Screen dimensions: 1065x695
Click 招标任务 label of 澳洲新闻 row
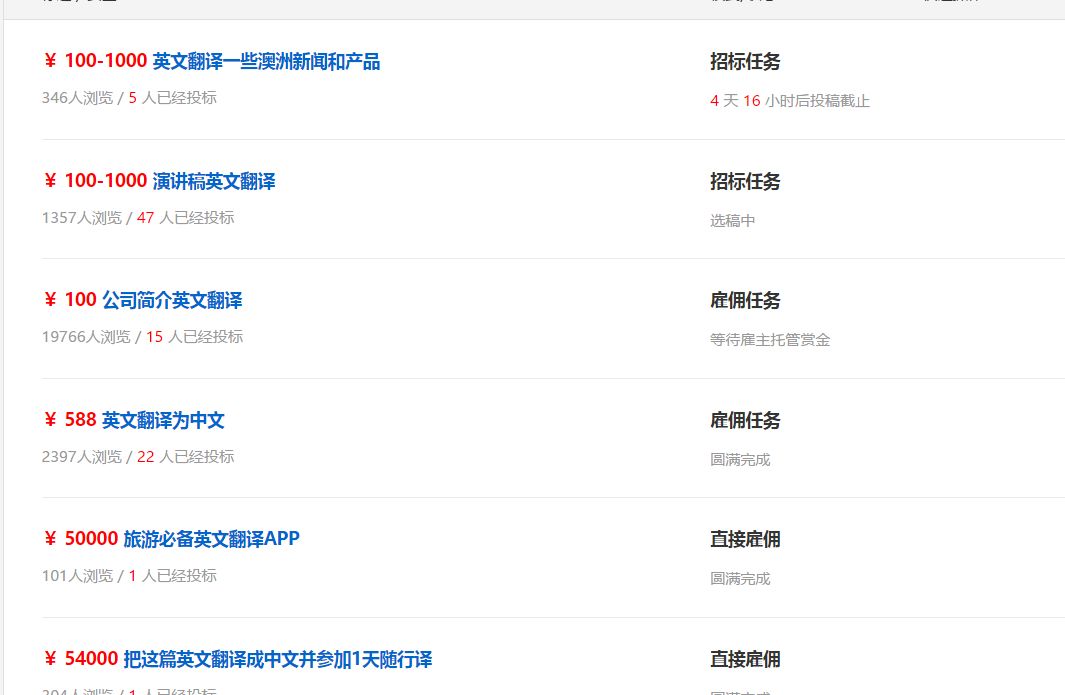point(745,61)
